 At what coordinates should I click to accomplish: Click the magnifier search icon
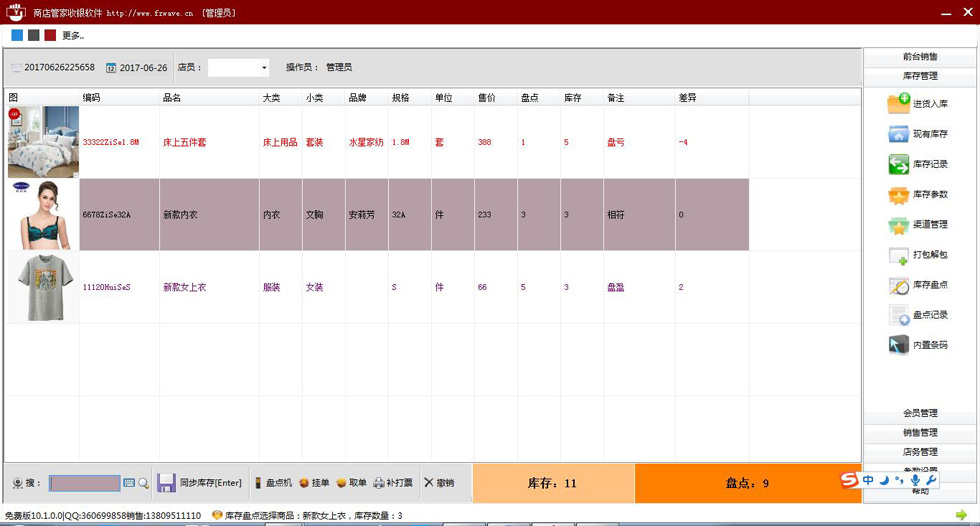(x=144, y=483)
